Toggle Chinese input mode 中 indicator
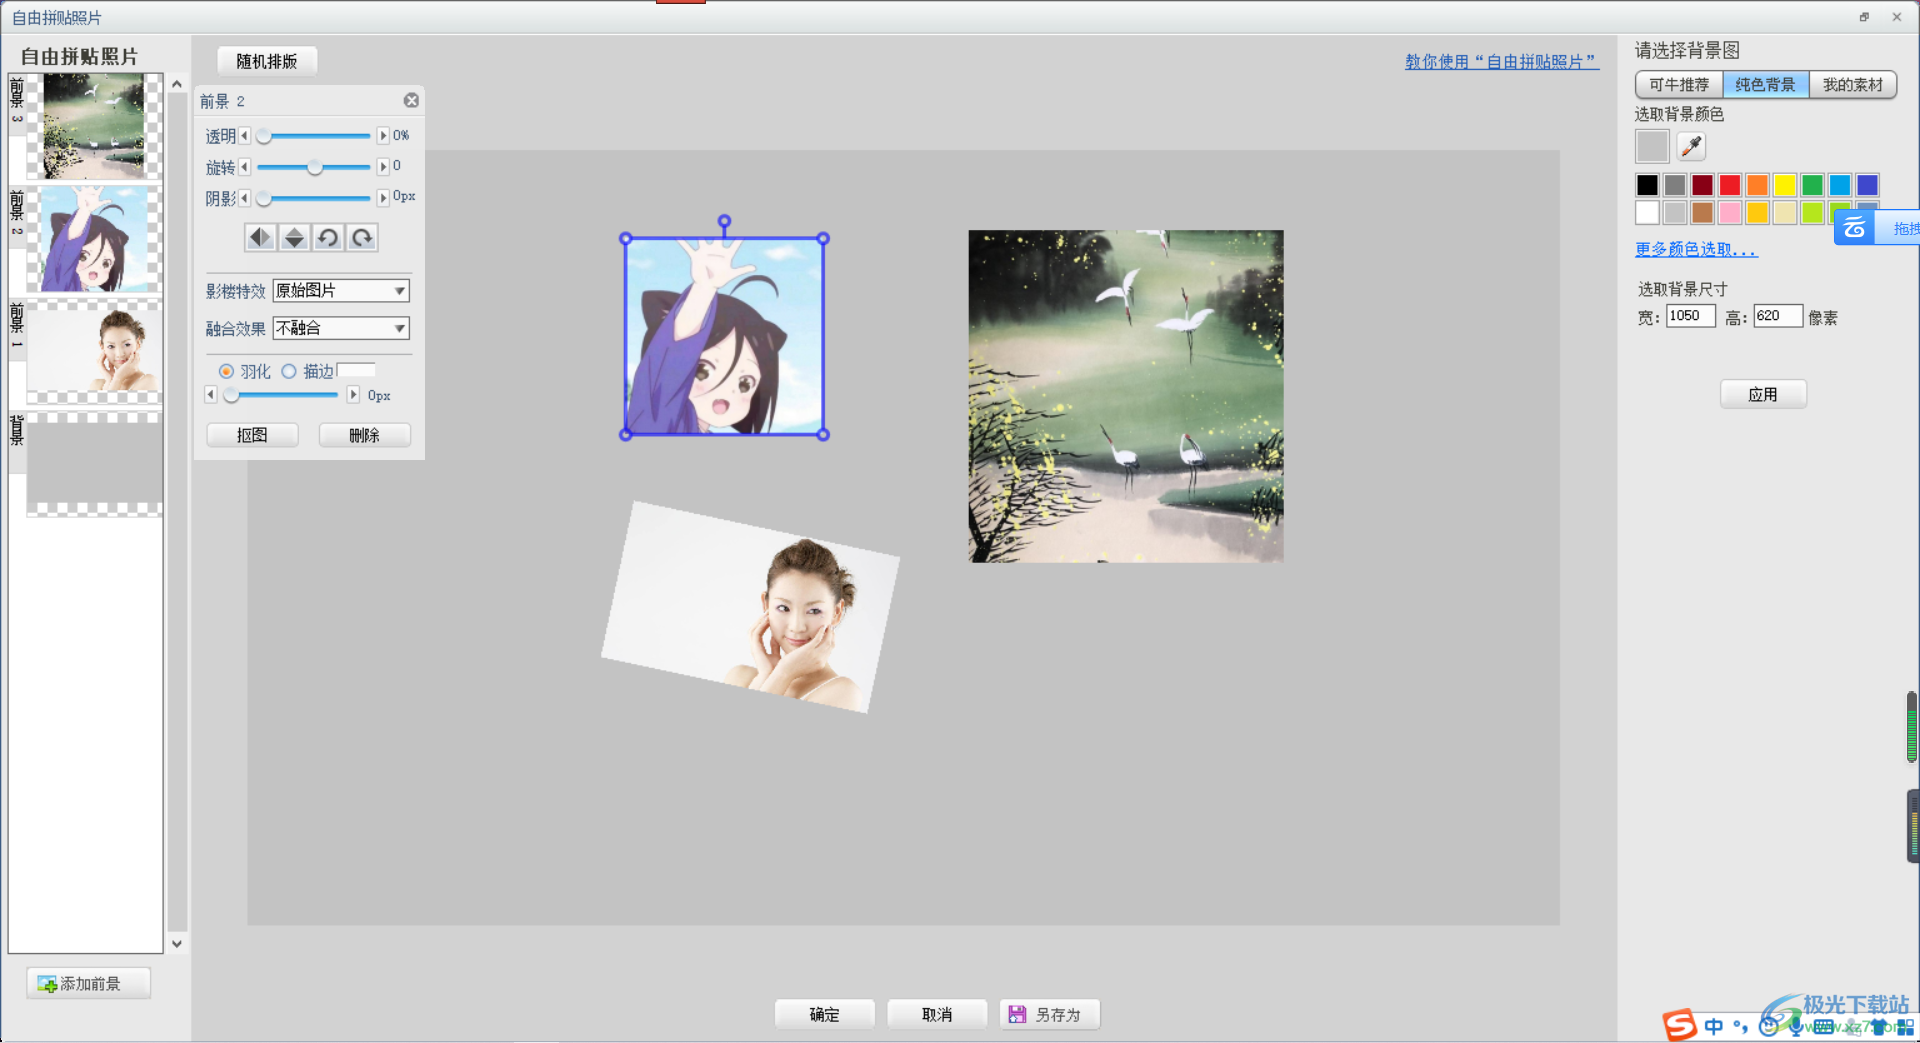 click(1714, 1026)
